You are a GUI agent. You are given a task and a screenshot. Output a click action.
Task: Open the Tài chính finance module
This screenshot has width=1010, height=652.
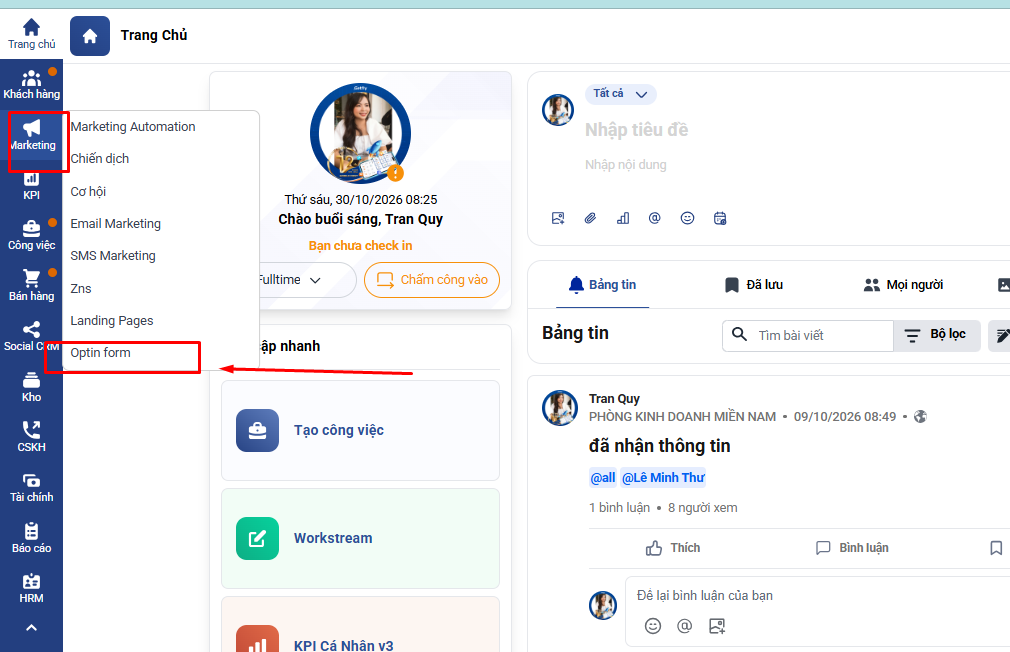tap(31, 488)
